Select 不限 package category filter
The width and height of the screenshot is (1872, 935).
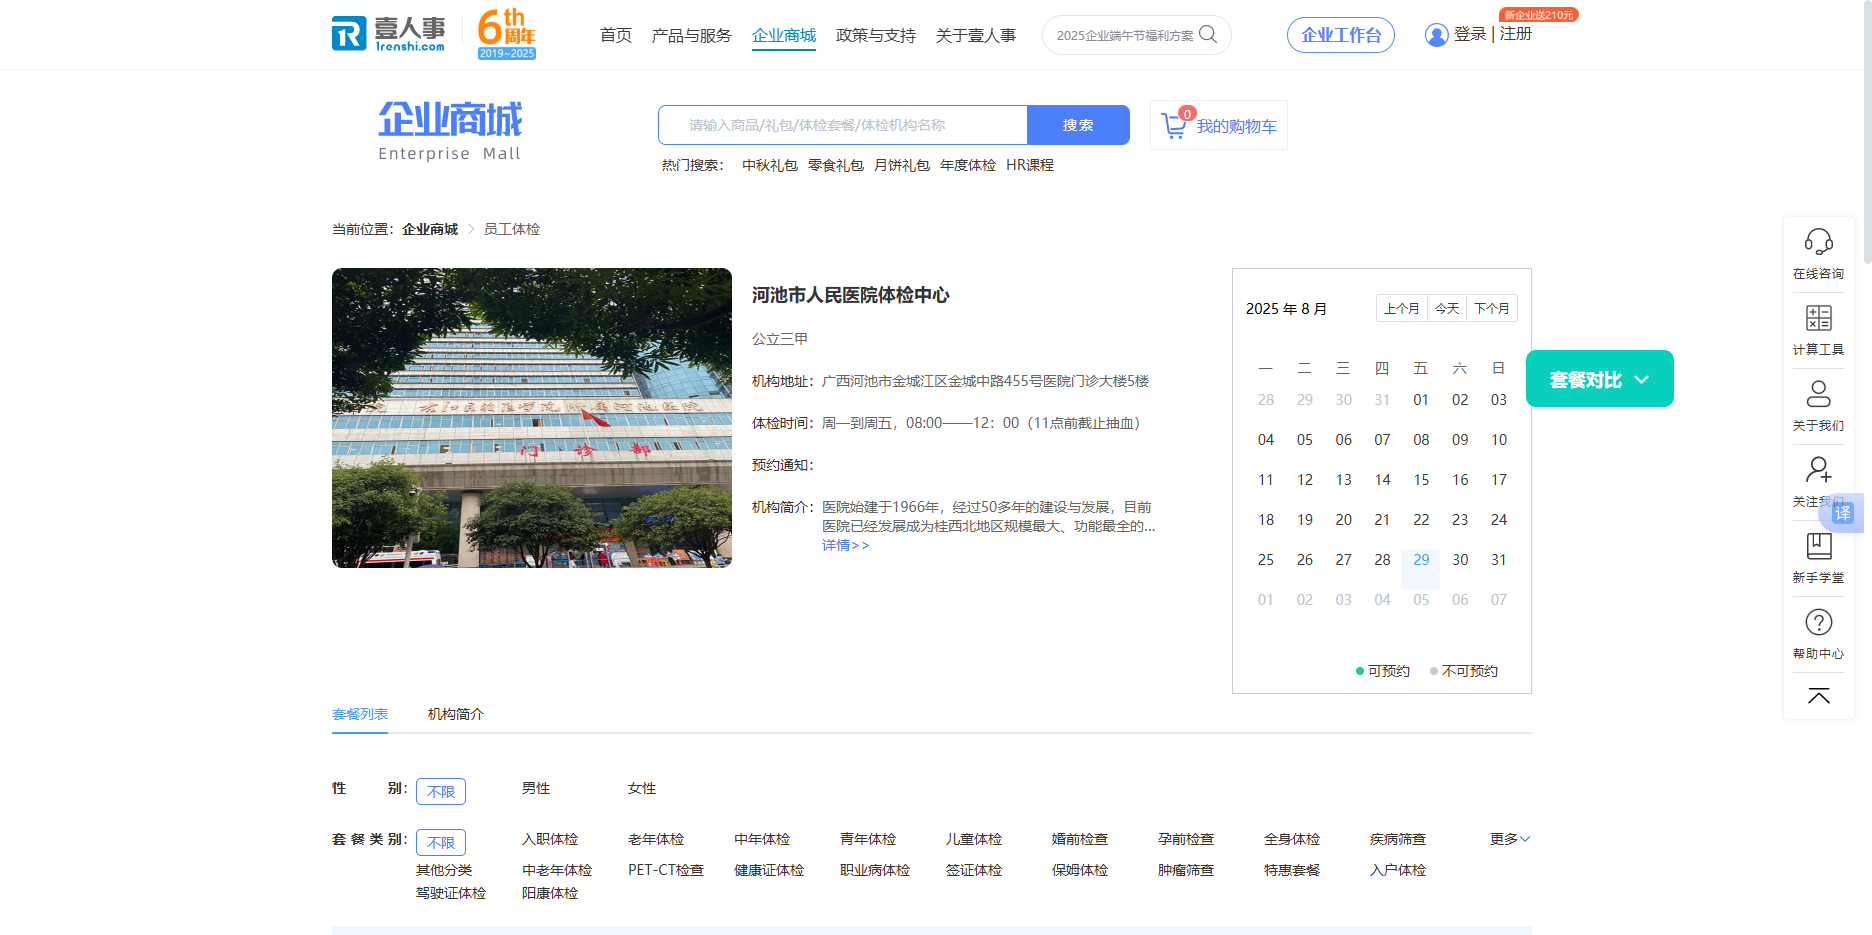(x=441, y=842)
